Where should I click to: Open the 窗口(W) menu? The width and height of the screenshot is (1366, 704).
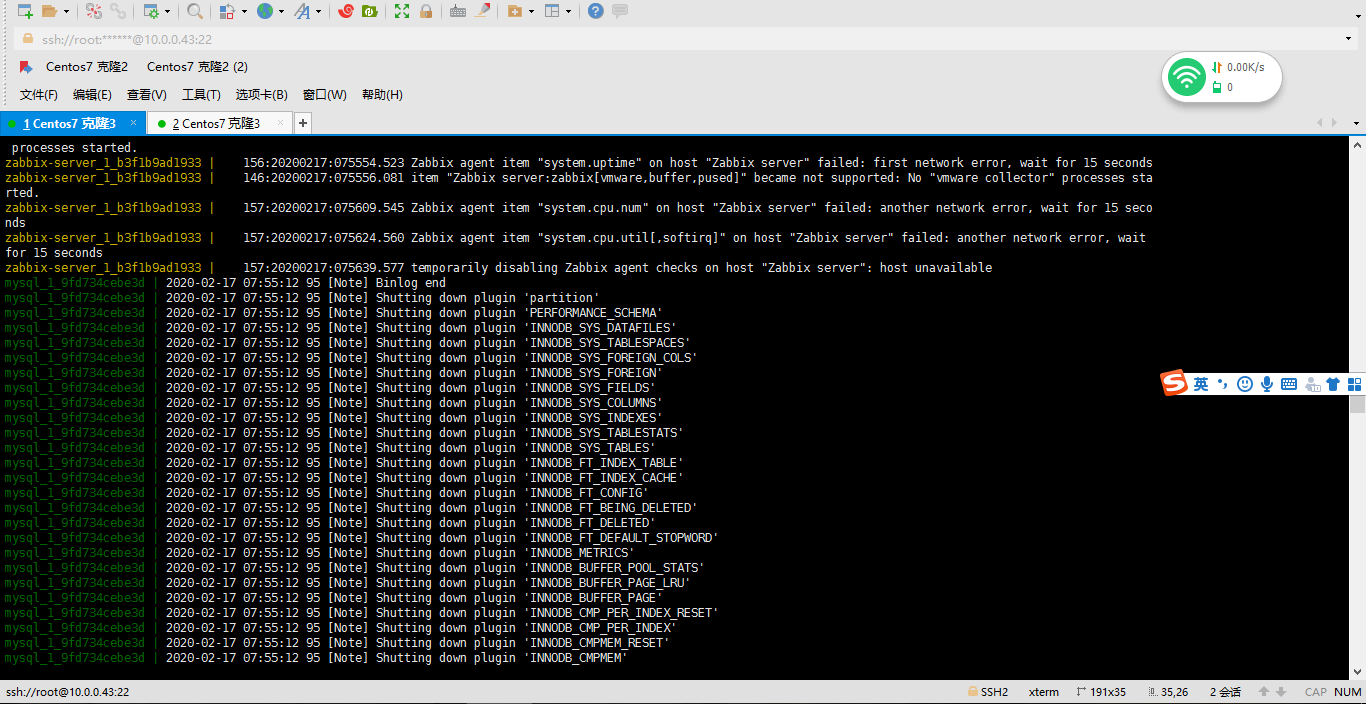pos(325,95)
